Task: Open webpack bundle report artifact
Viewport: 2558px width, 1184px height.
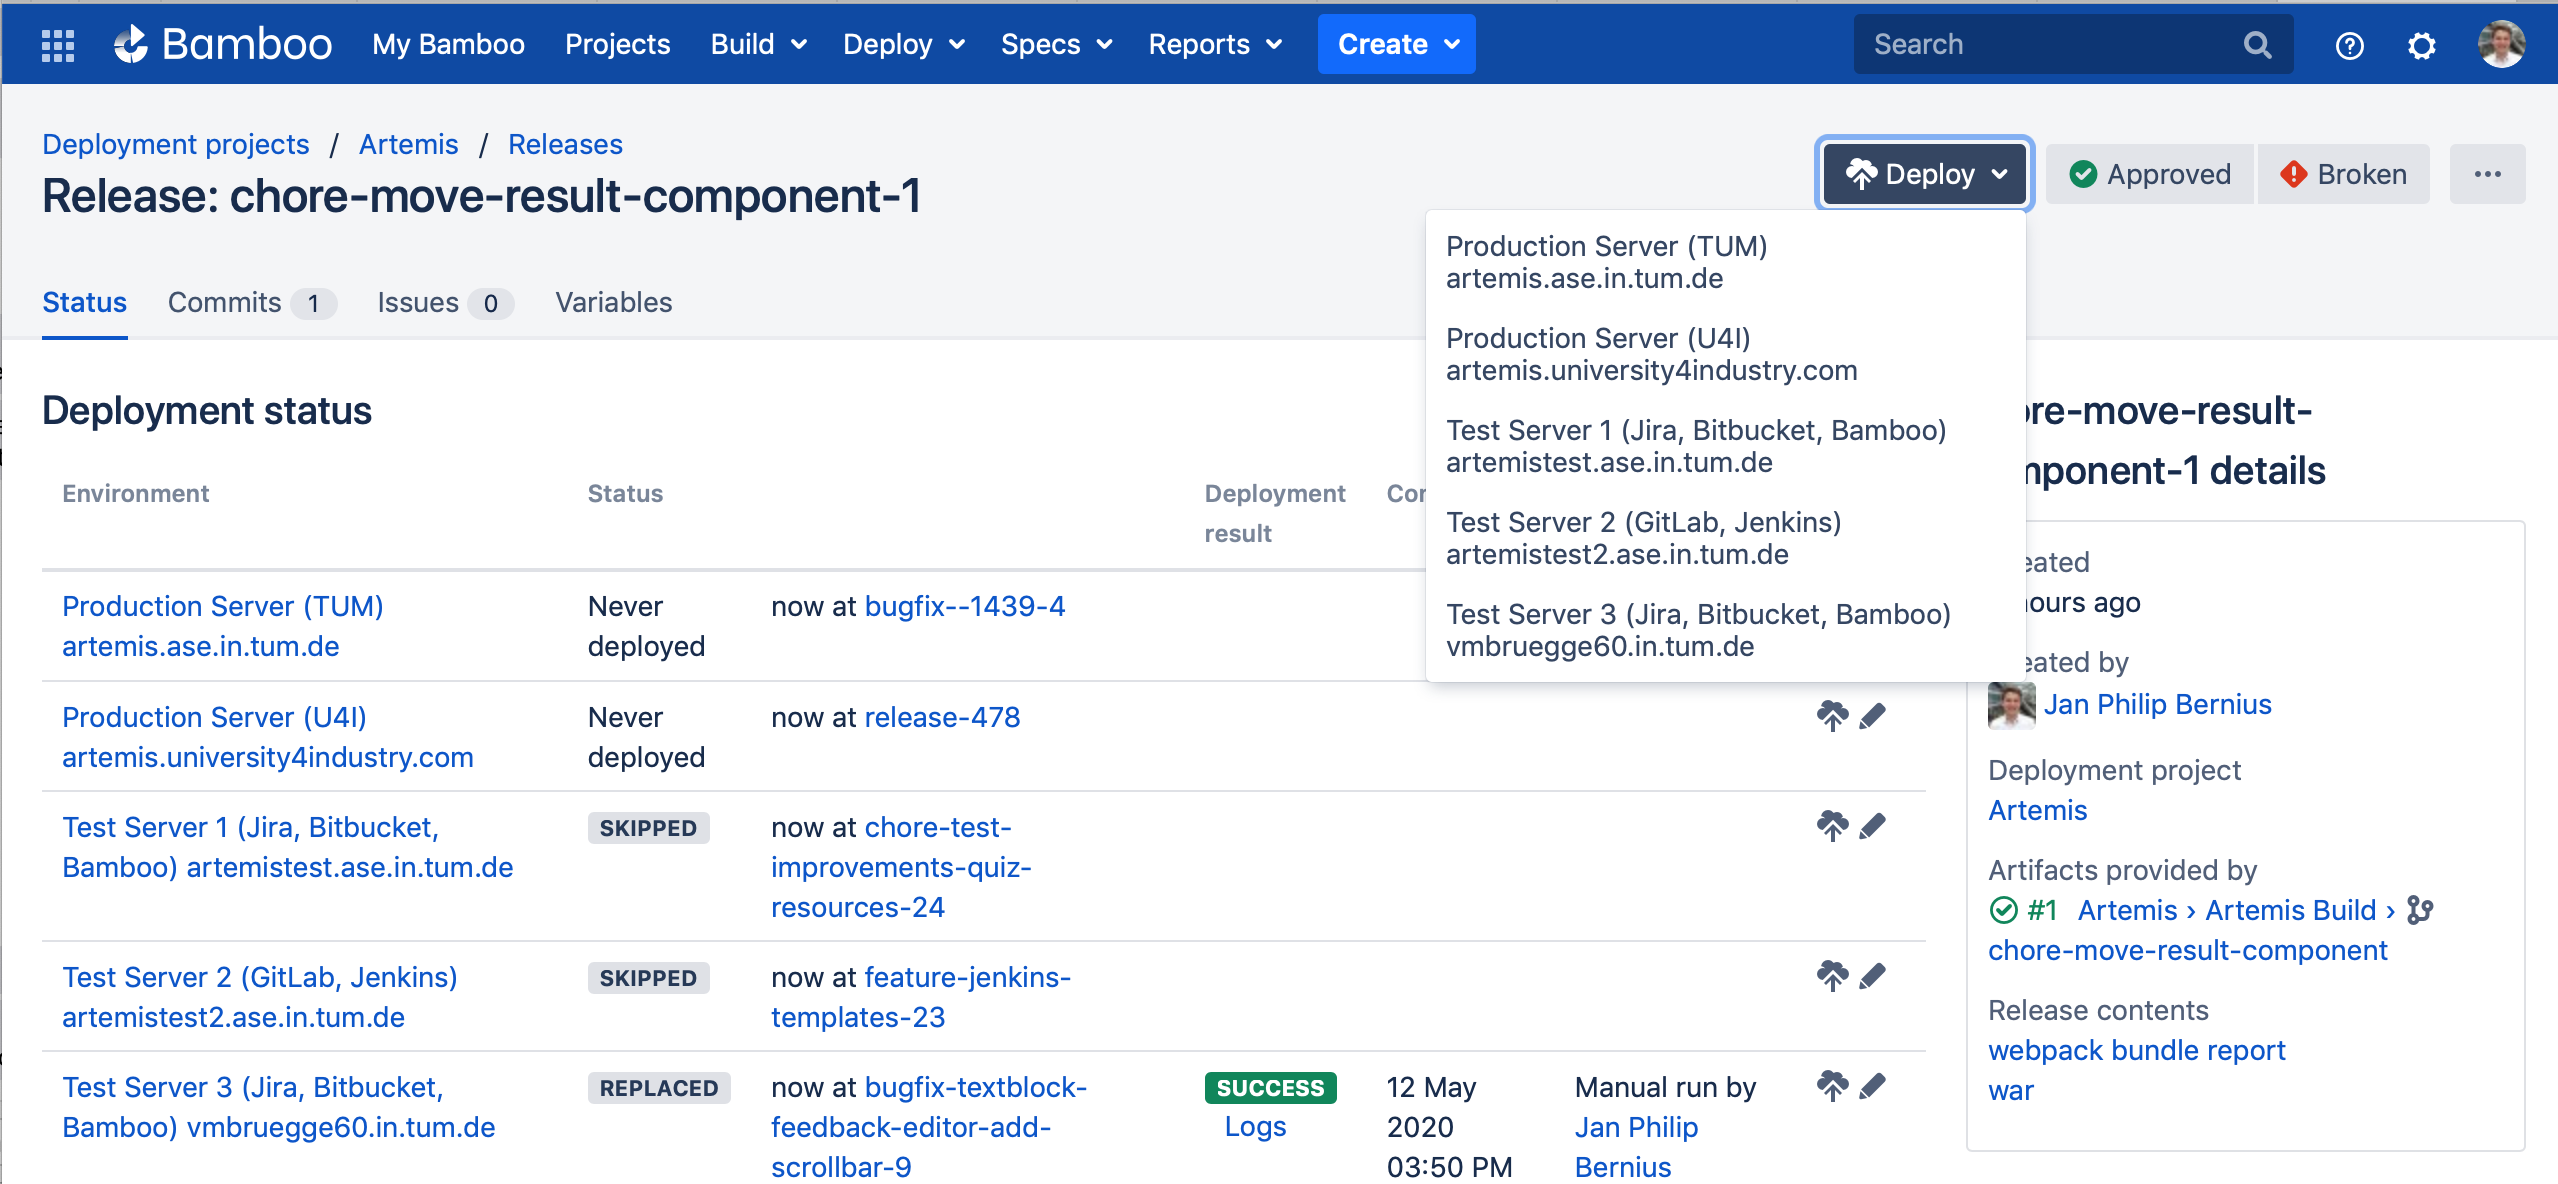Action: pos(2136,1050)
